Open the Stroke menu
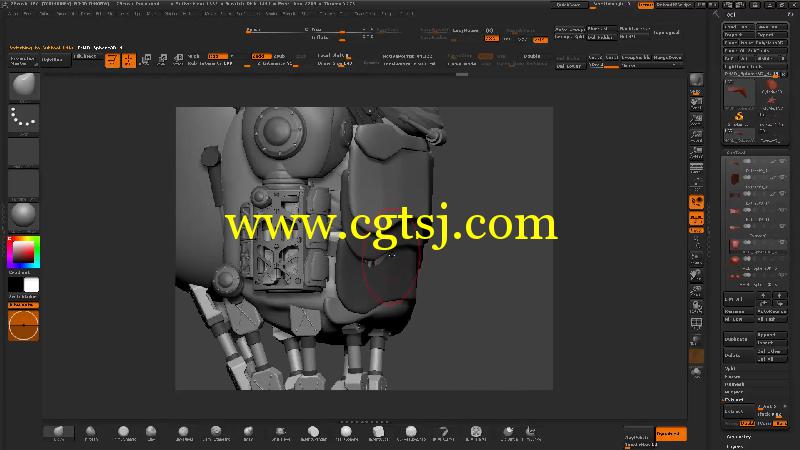This screenshot has height=450, width=800. (307, 13)
